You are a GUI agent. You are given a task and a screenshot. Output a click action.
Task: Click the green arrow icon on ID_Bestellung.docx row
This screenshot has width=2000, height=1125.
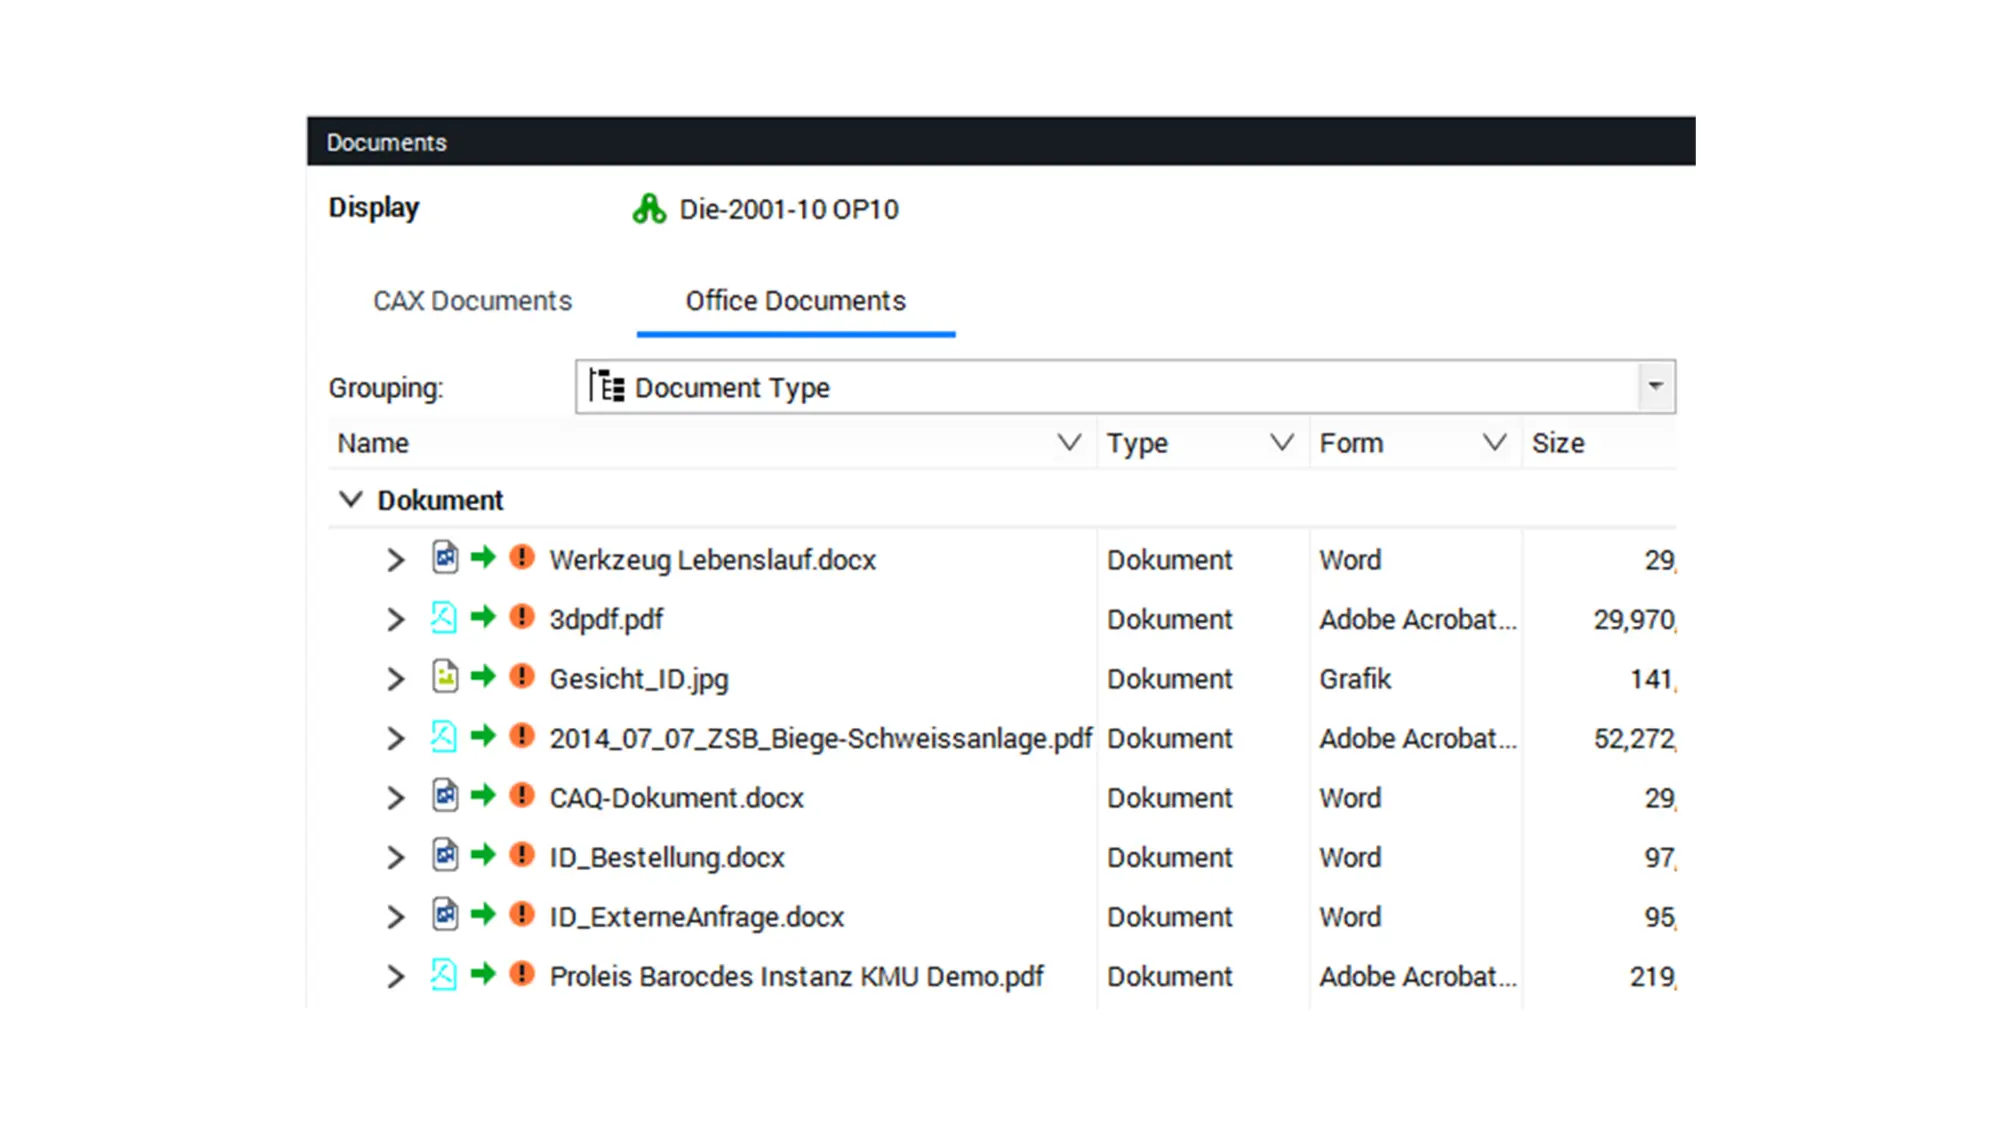(x=483, y=855)
